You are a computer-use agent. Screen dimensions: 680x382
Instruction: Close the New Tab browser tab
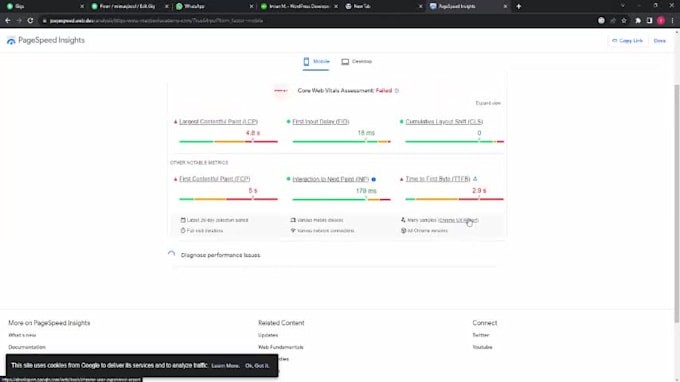[x=420, y=7]
